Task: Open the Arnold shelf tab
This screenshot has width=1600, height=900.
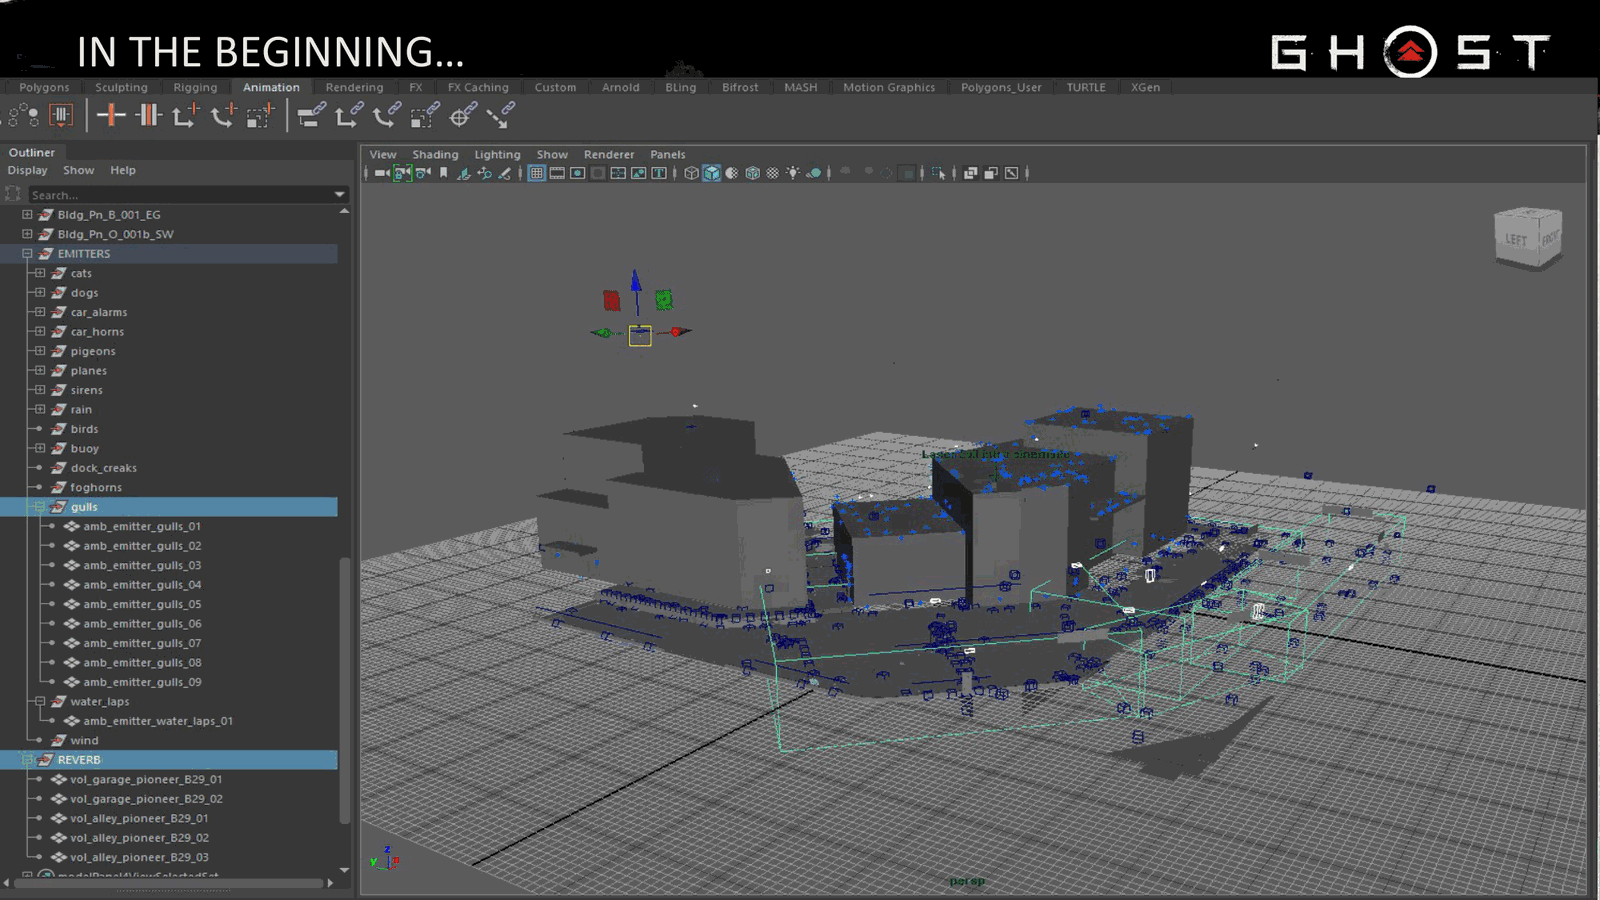Action: pyautogui.click(x=620, y=88)
